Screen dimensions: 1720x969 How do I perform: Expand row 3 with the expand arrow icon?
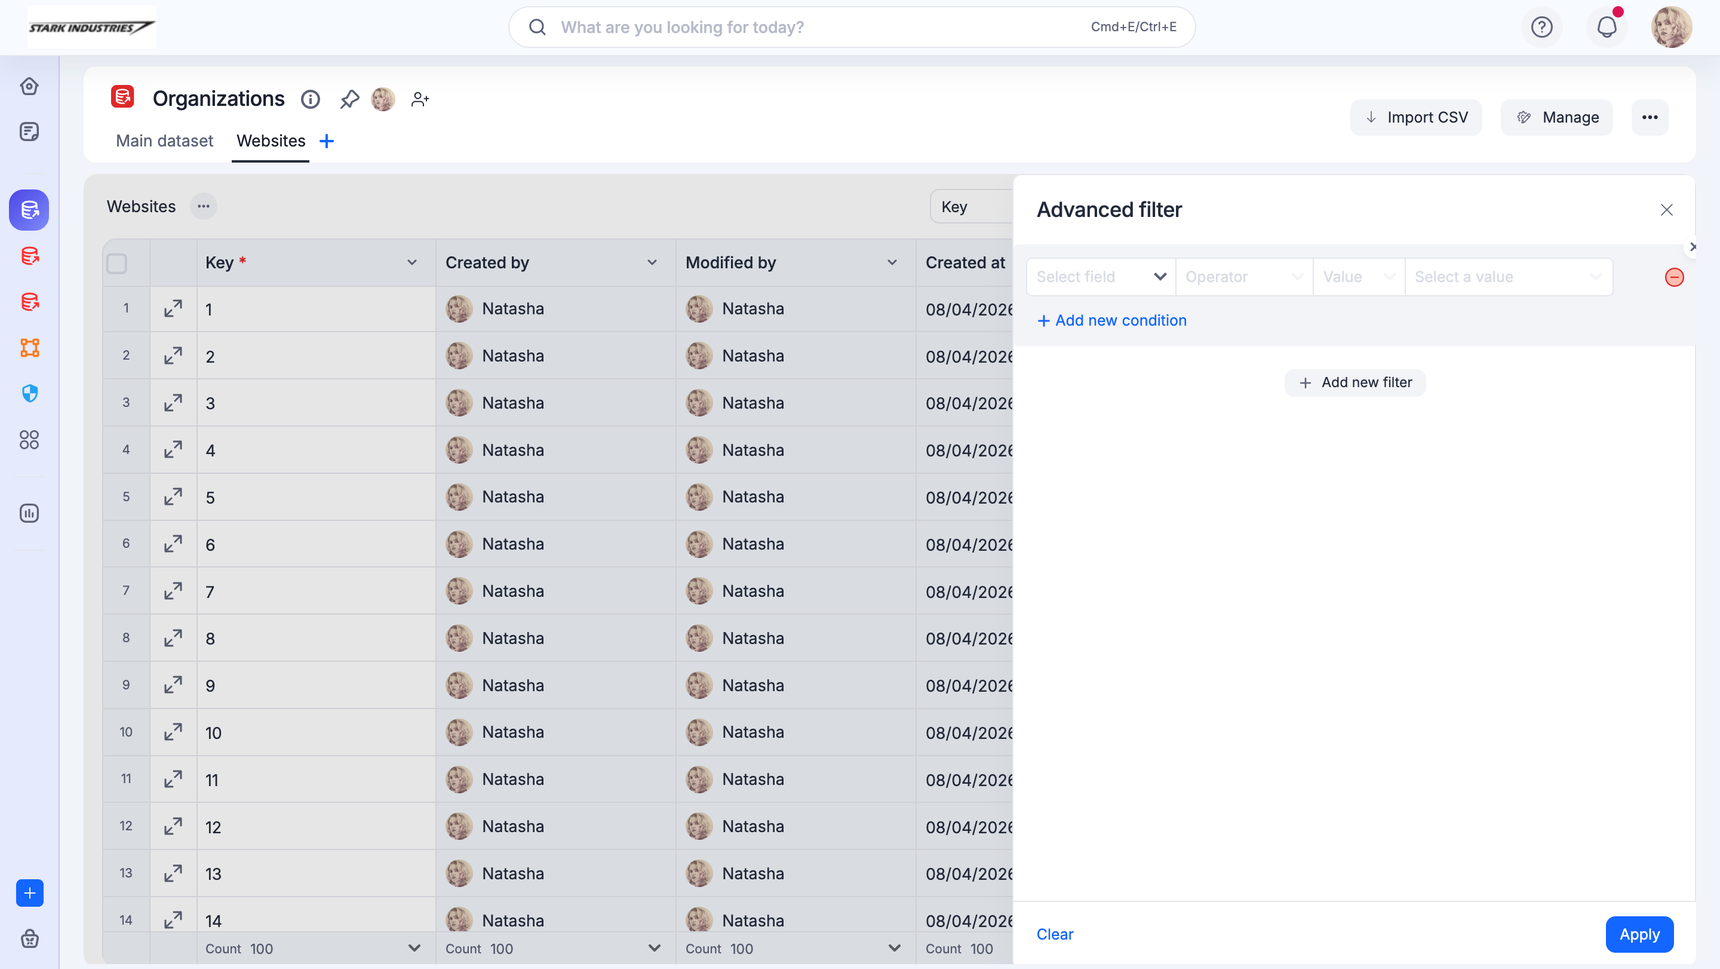tap(173, 403)
